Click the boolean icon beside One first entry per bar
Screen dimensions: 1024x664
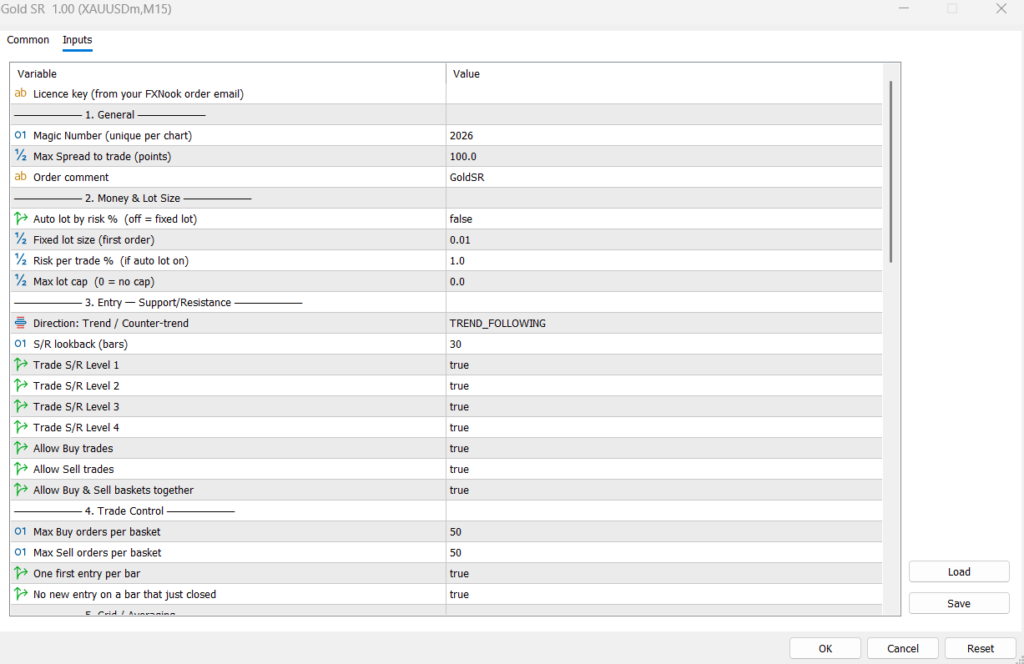(20, 573)
